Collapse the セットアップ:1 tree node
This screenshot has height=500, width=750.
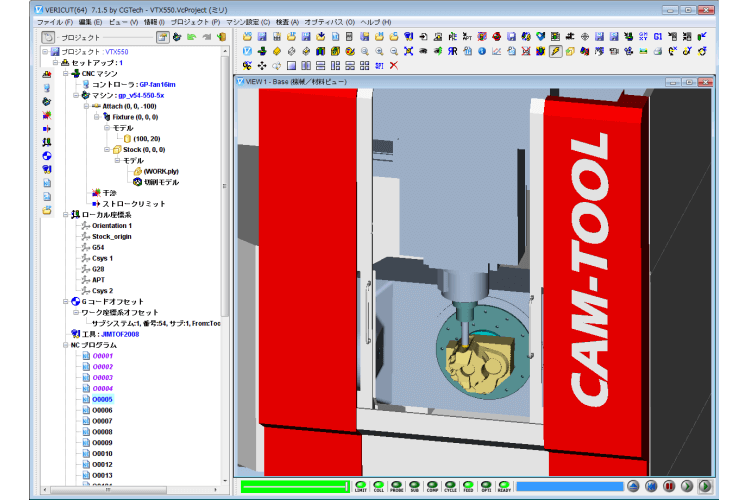point(55,63)
